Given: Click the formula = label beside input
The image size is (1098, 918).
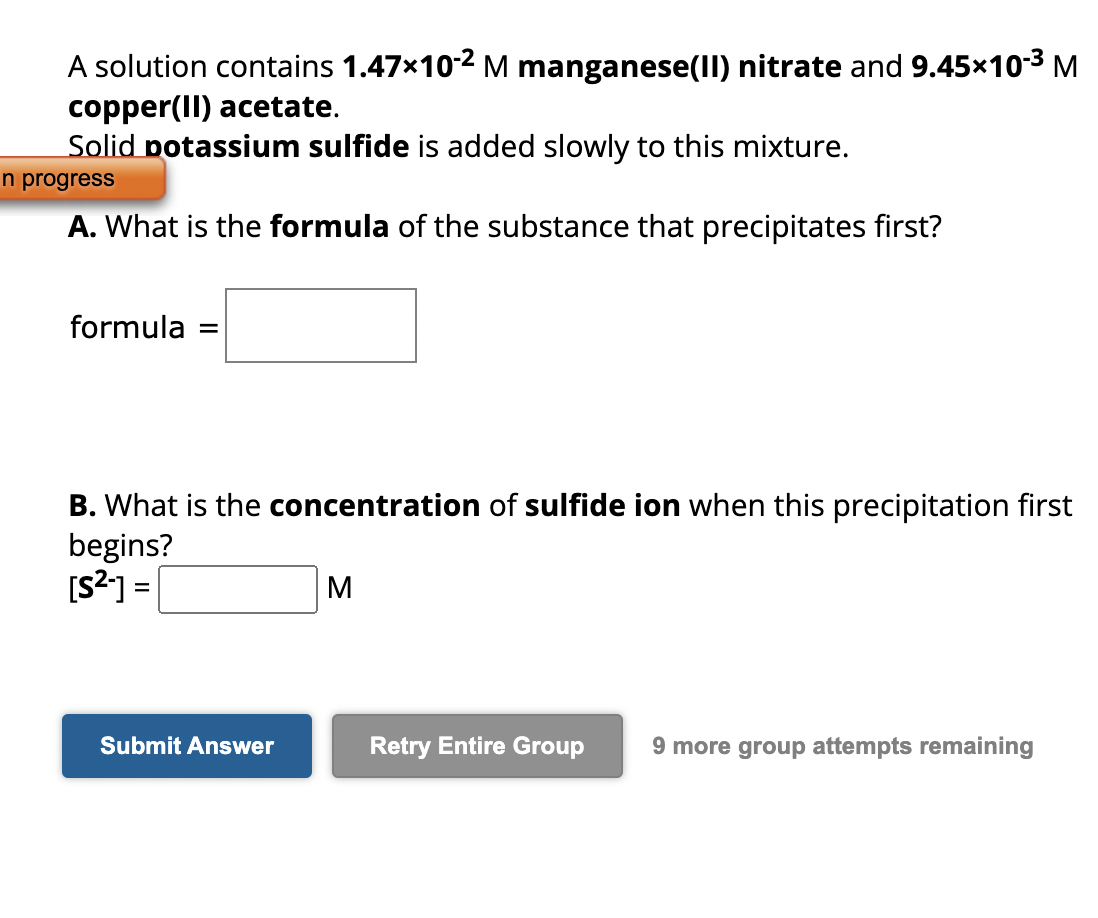Looking at the screenshot, I should (x=144, y=327).
